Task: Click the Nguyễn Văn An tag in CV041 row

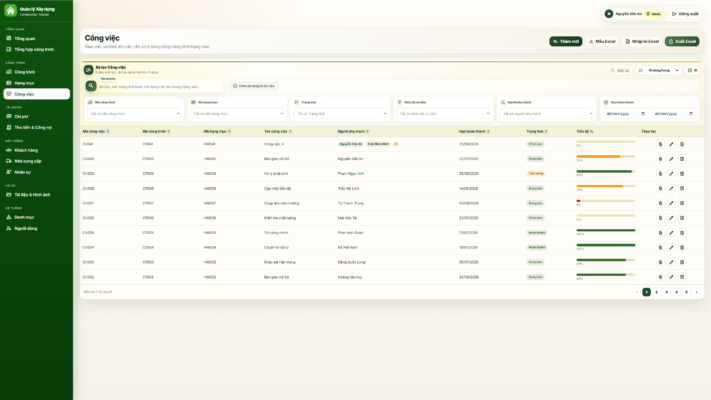Action: pyautogui.click(x=351, y=144)
